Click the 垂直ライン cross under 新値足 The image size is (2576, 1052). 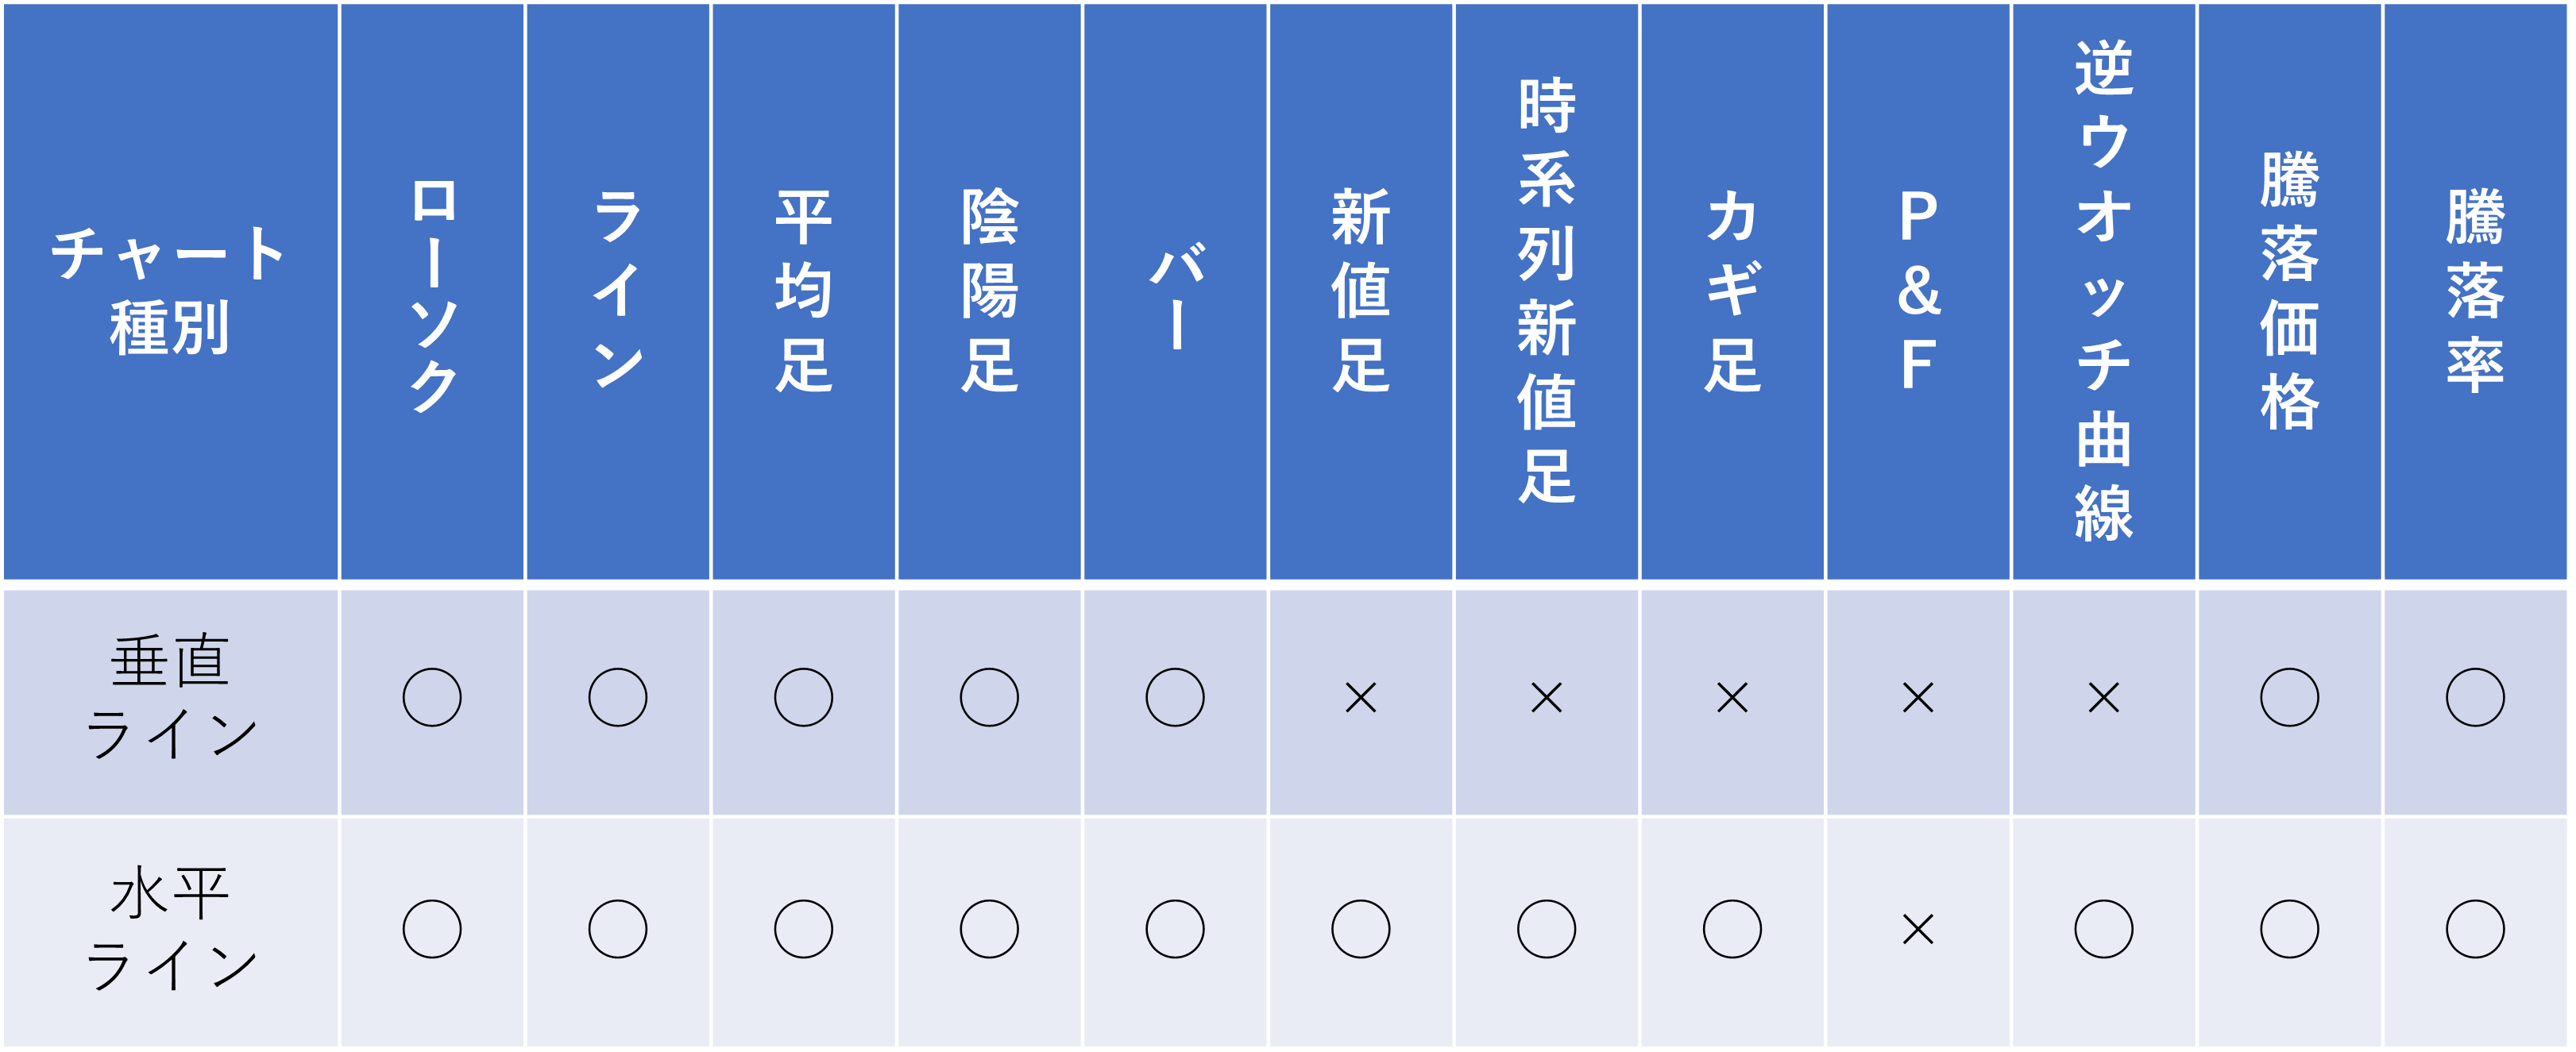coord(1361,698)
